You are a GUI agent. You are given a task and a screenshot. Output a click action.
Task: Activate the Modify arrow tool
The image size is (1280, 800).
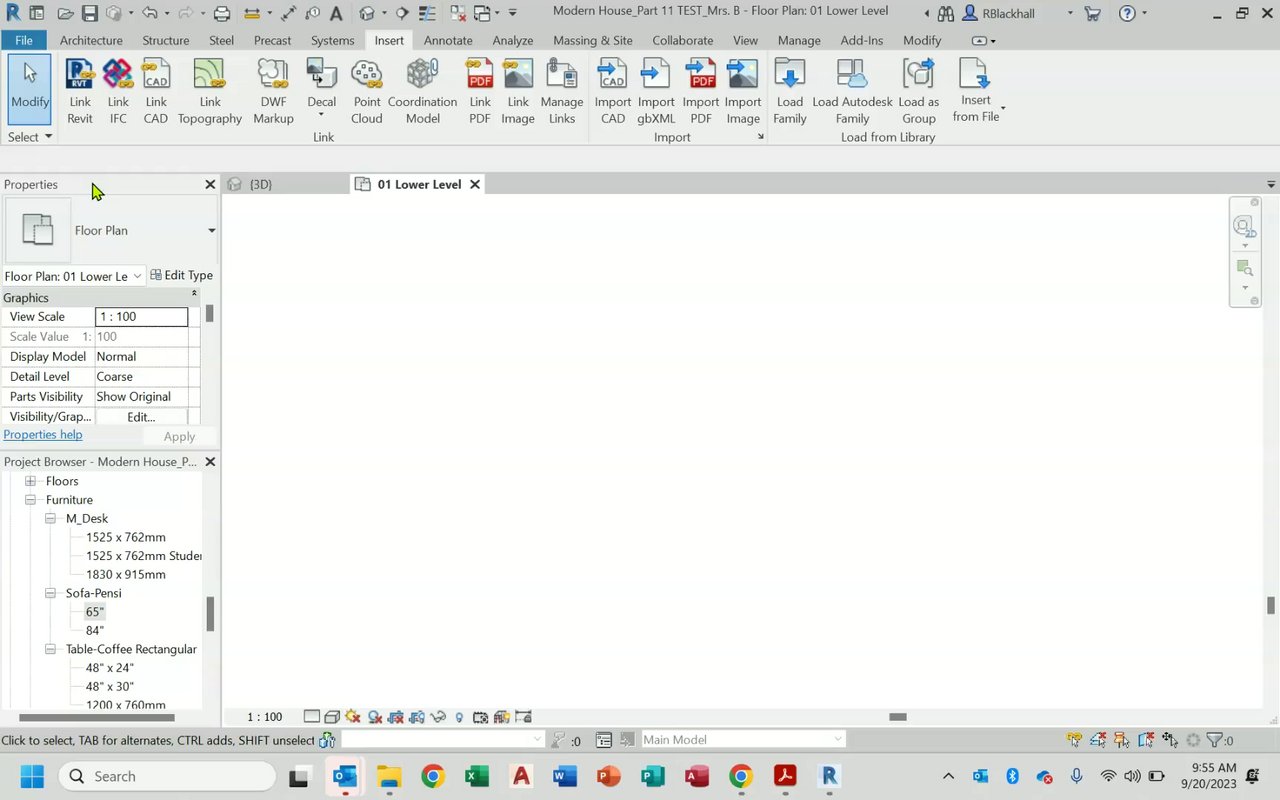coord(30,89)
